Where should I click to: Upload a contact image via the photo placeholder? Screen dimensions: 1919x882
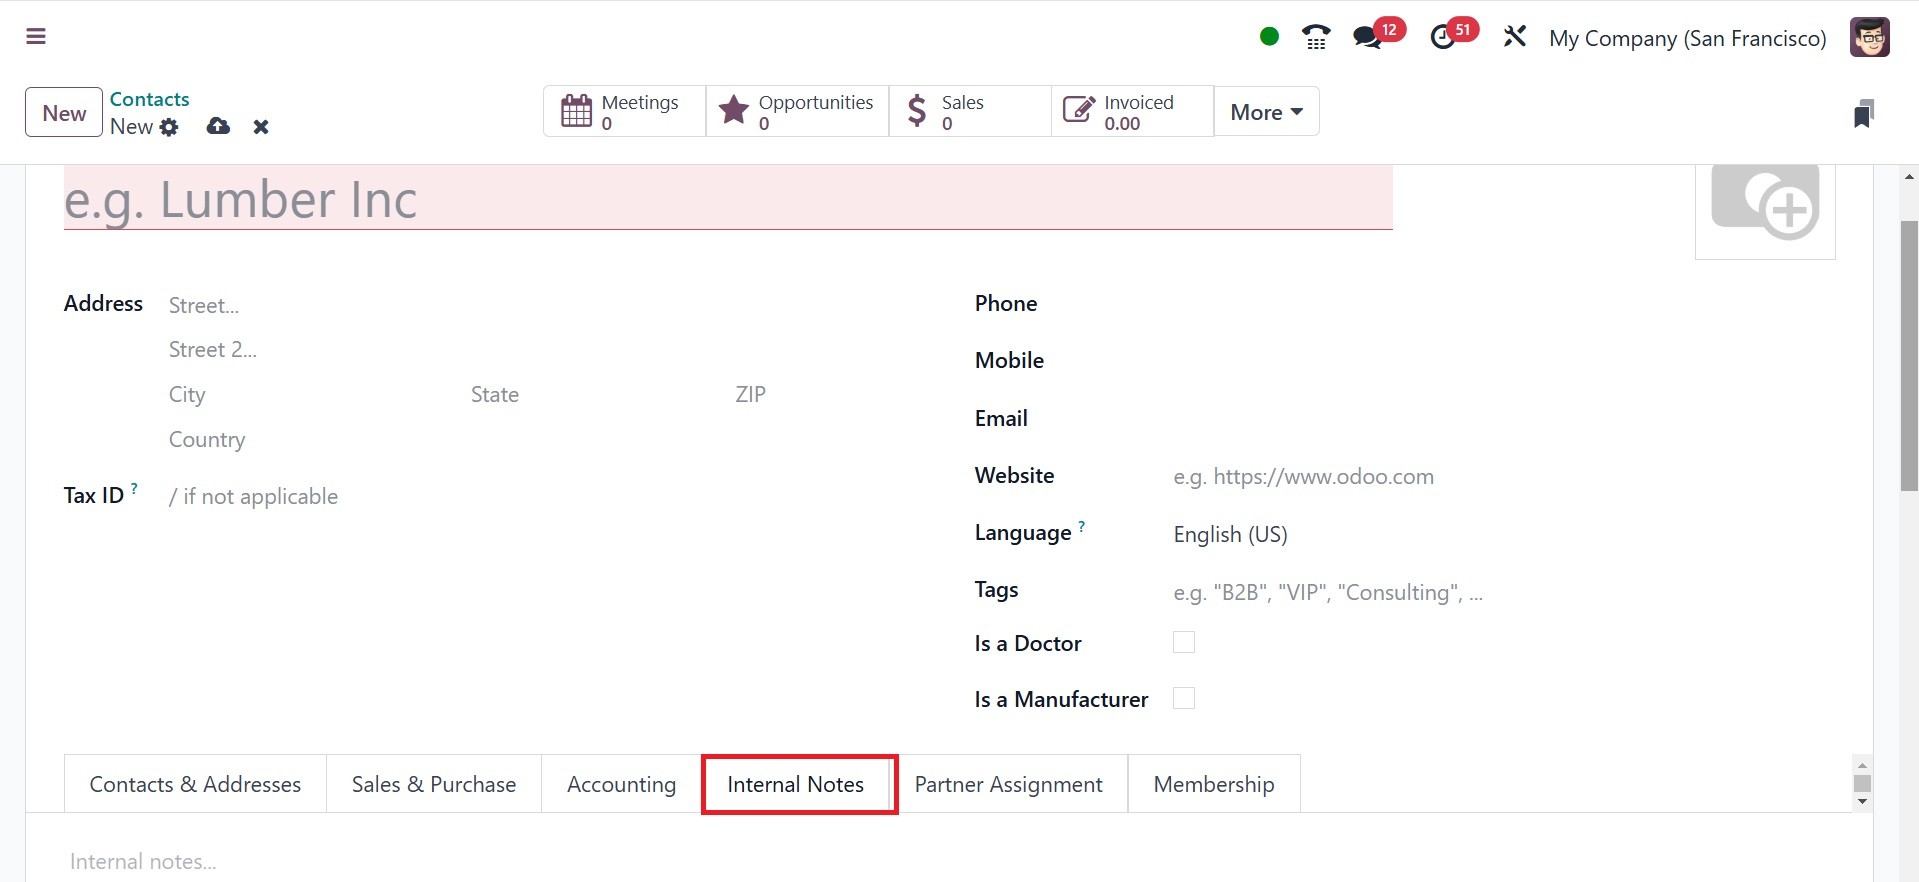coord(1765,206)
